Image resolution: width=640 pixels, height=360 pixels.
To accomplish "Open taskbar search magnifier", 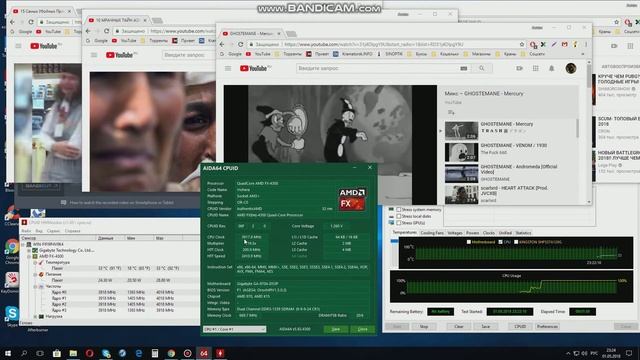I will pyautogui.click(x=24, y=353).
